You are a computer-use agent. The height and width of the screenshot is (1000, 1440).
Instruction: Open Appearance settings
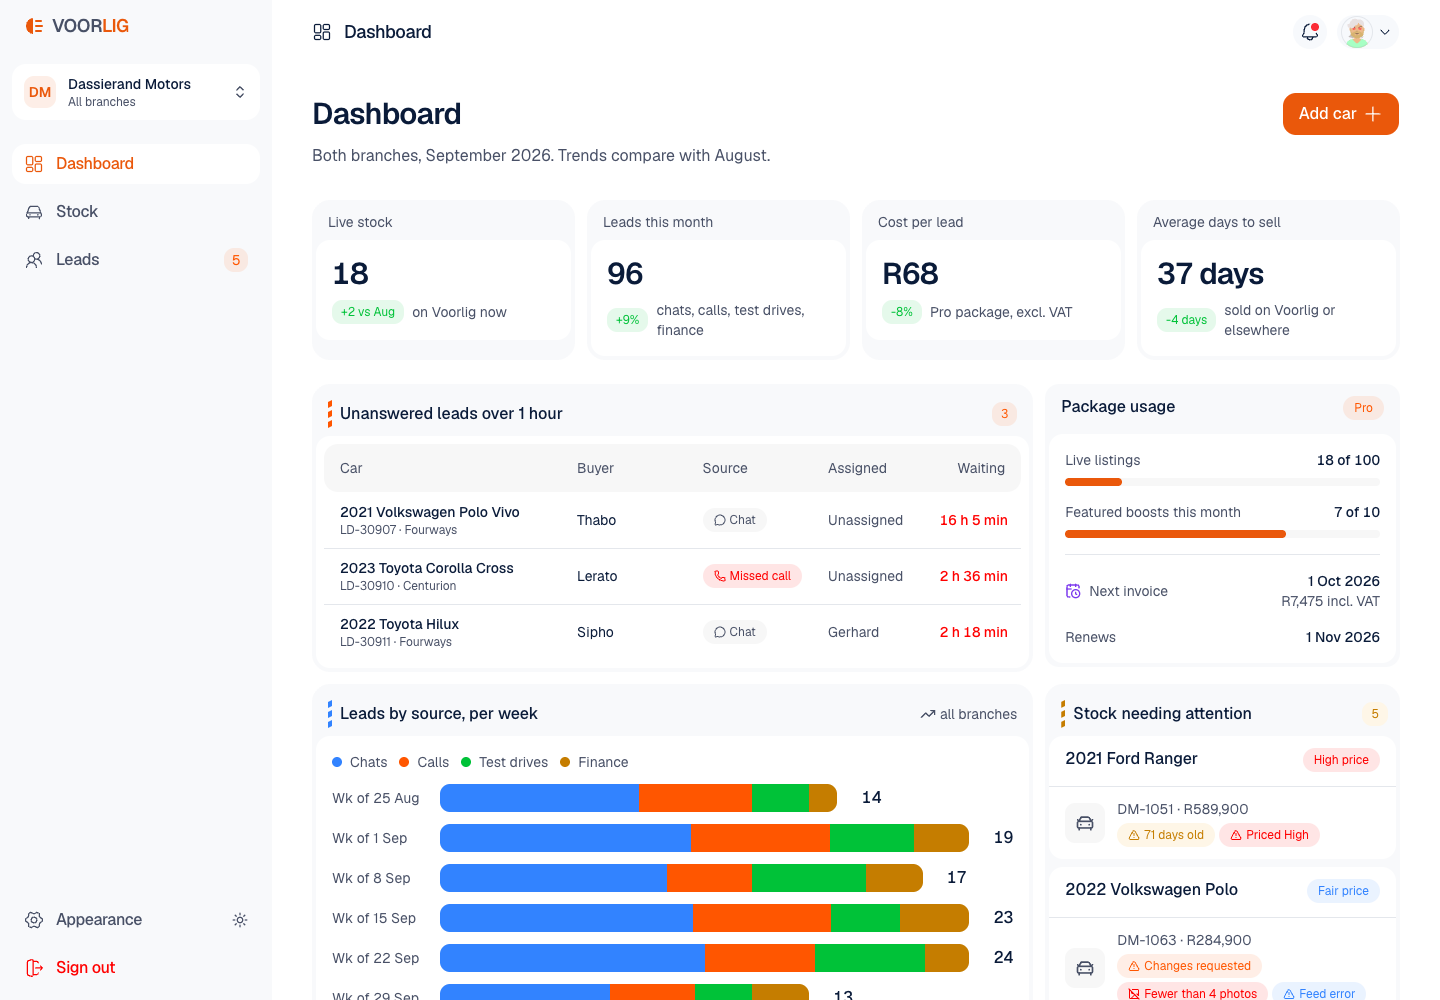point(136,920)
